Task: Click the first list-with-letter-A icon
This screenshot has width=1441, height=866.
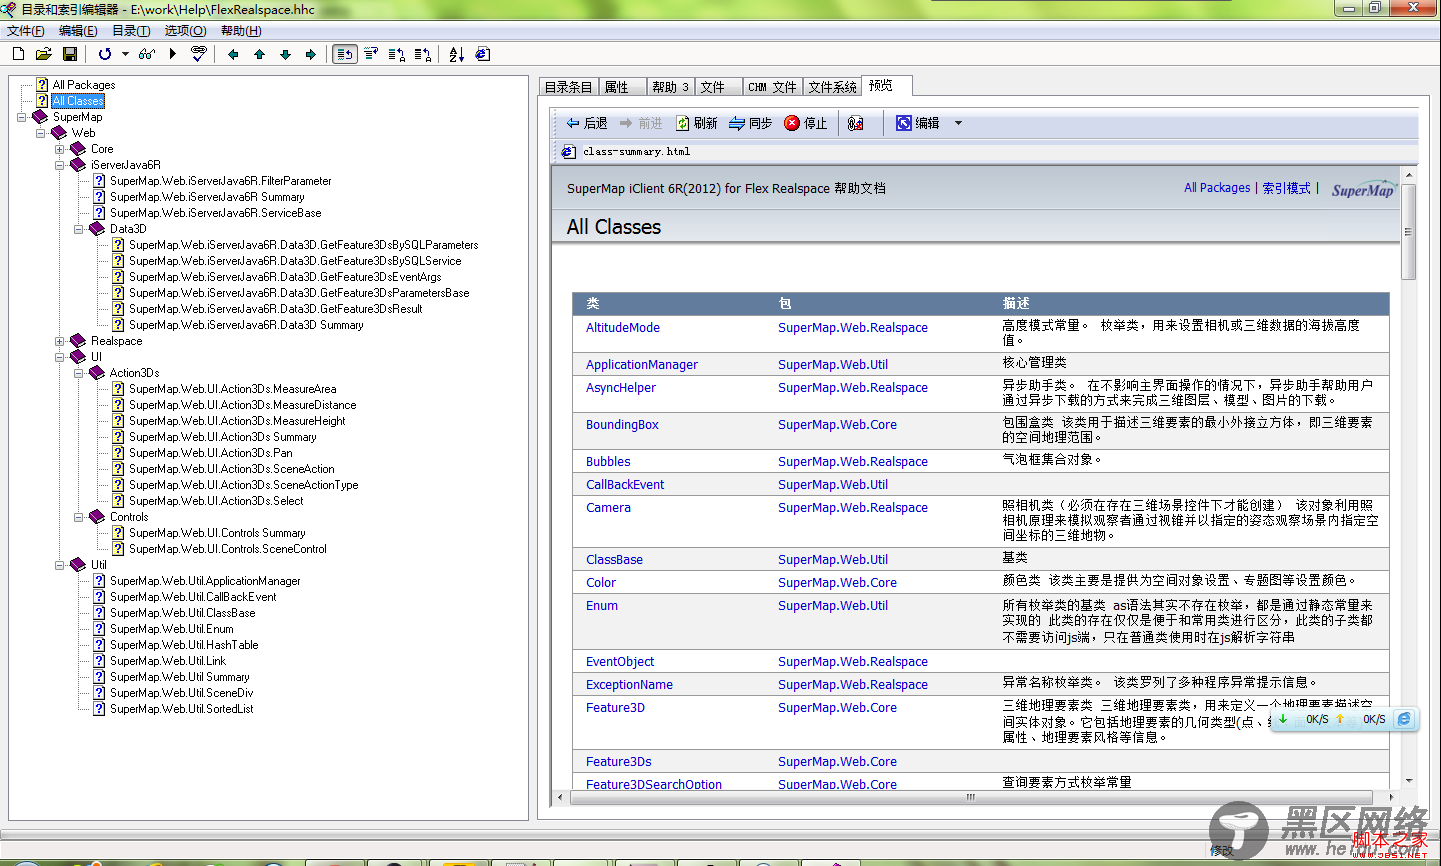Action: 397,54
